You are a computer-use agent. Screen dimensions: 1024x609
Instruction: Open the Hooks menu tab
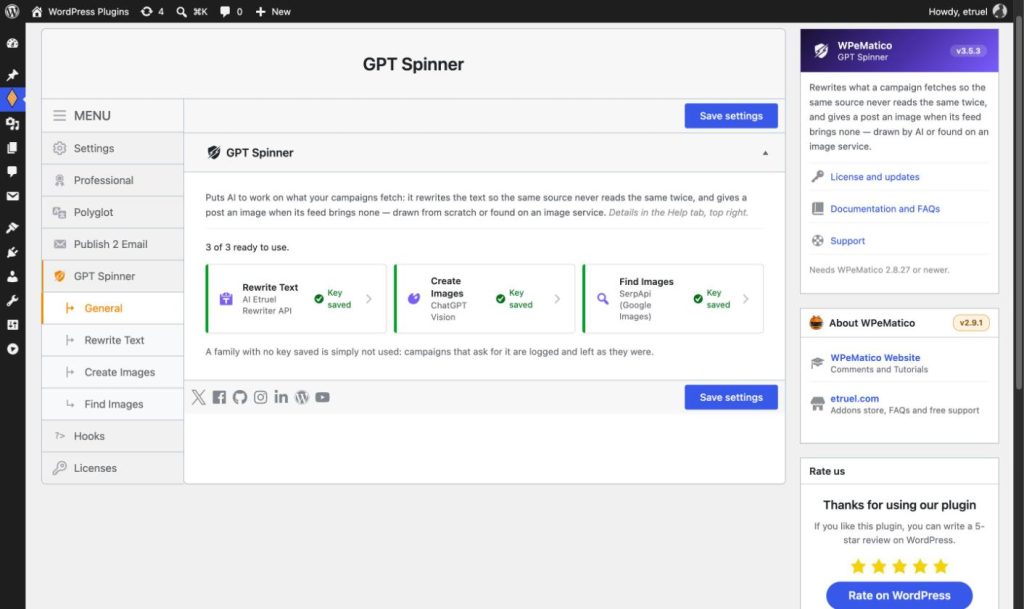click(112, 436)
